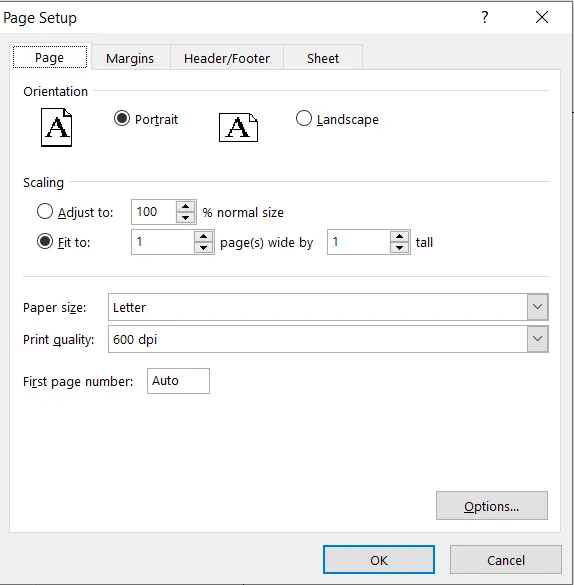Click the Options... button
This screenshot has width=574, height=585.
492,506
